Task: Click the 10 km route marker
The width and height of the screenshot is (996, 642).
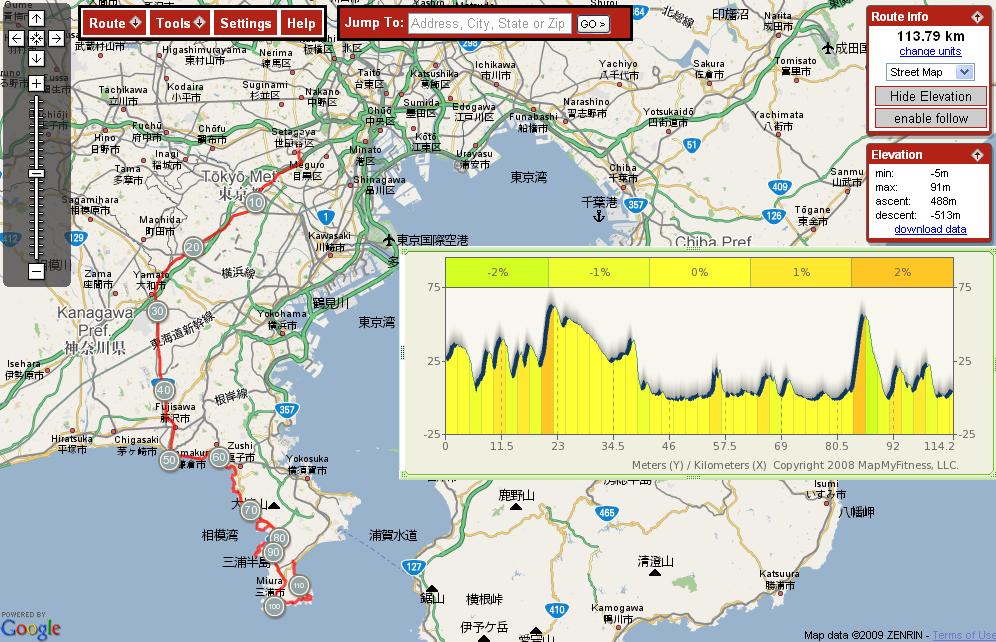Action: click(256, 203)
